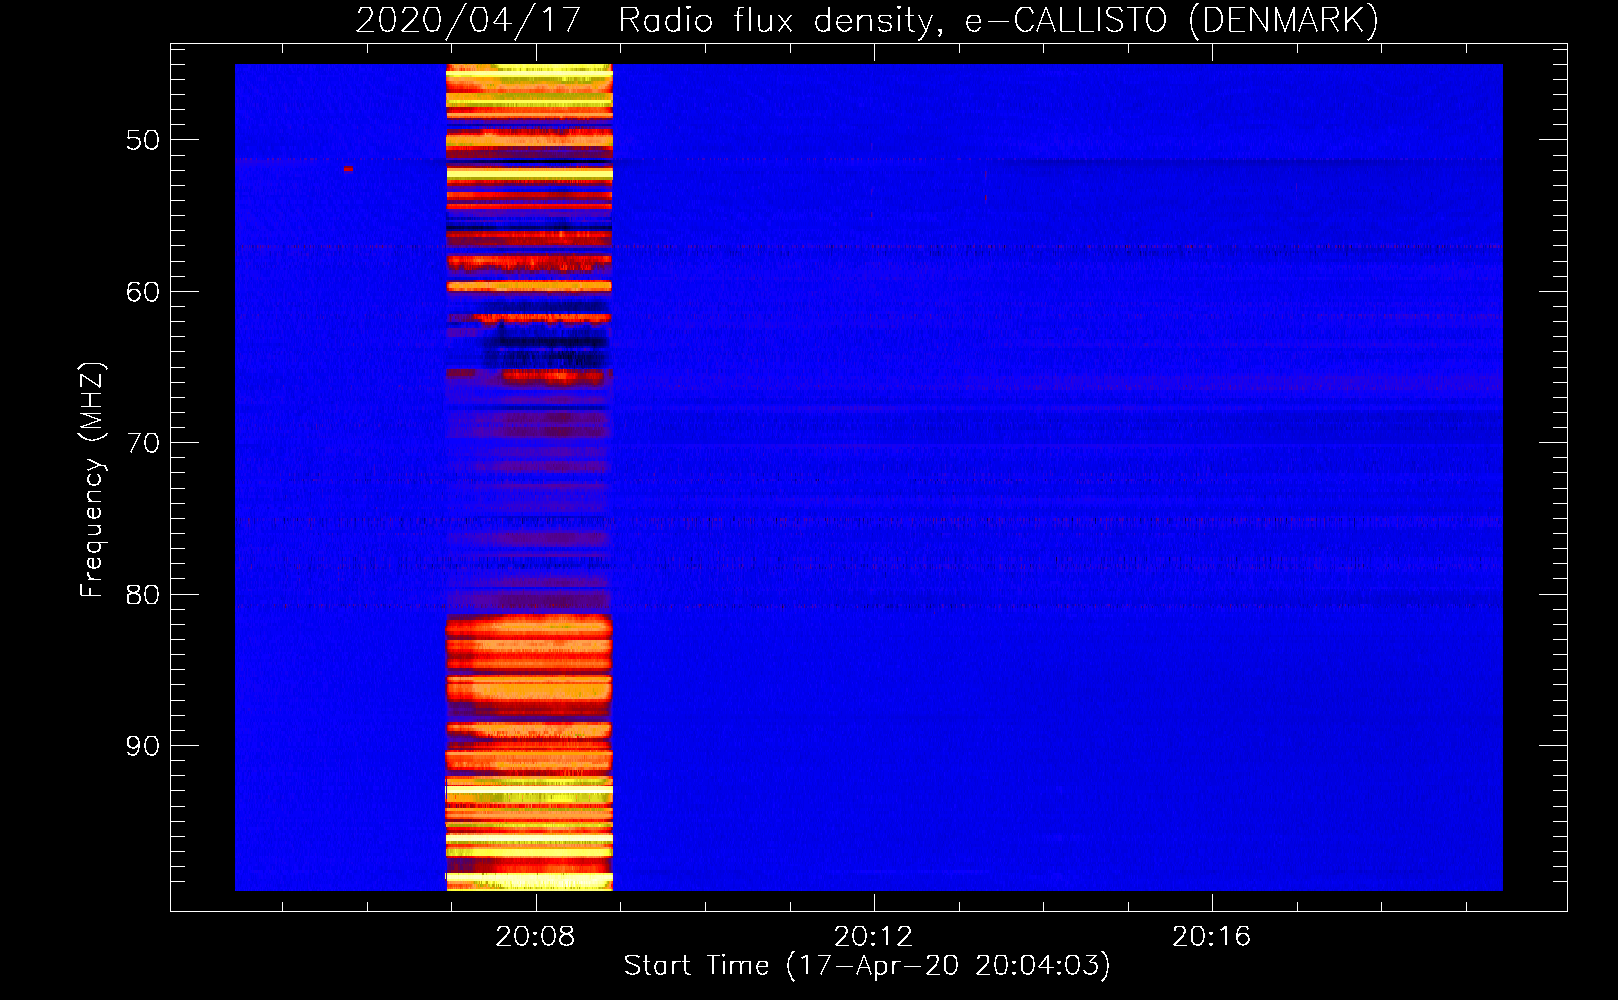Click the 90 frequency tick label
The image size is (1618, 1000).
click(x=143, y=746)
